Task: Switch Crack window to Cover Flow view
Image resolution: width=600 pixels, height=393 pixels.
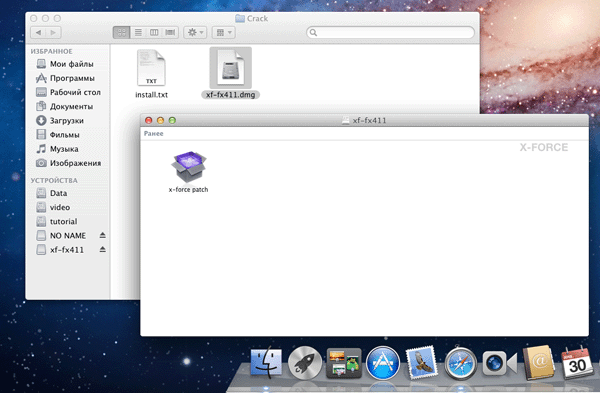Action: point(170,33)
